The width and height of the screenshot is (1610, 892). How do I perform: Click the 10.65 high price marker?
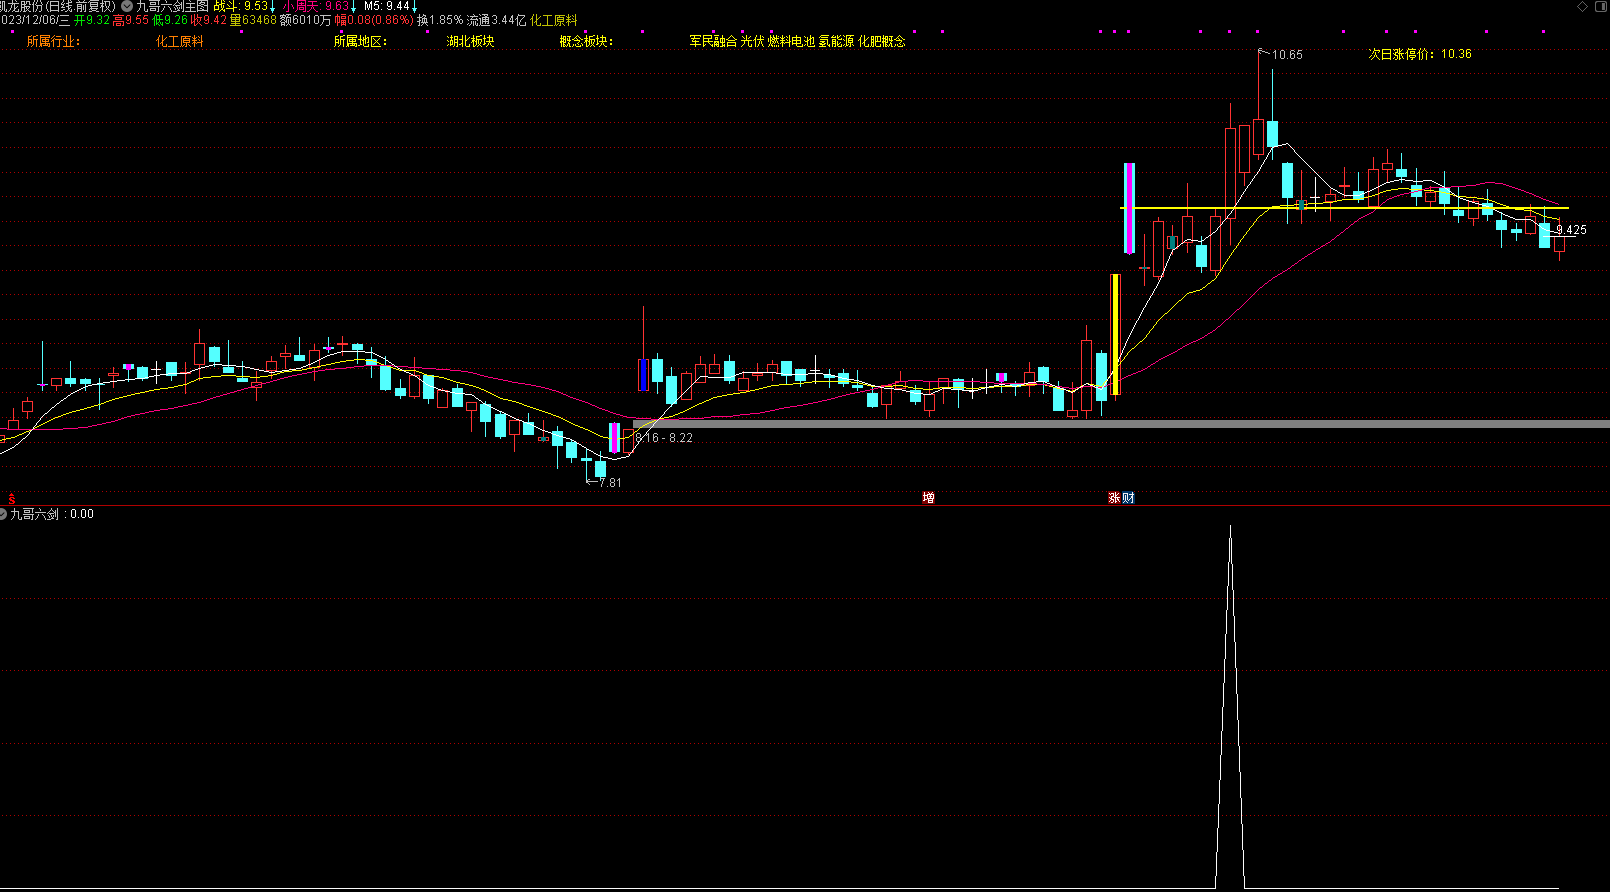tap(1287, 55)
